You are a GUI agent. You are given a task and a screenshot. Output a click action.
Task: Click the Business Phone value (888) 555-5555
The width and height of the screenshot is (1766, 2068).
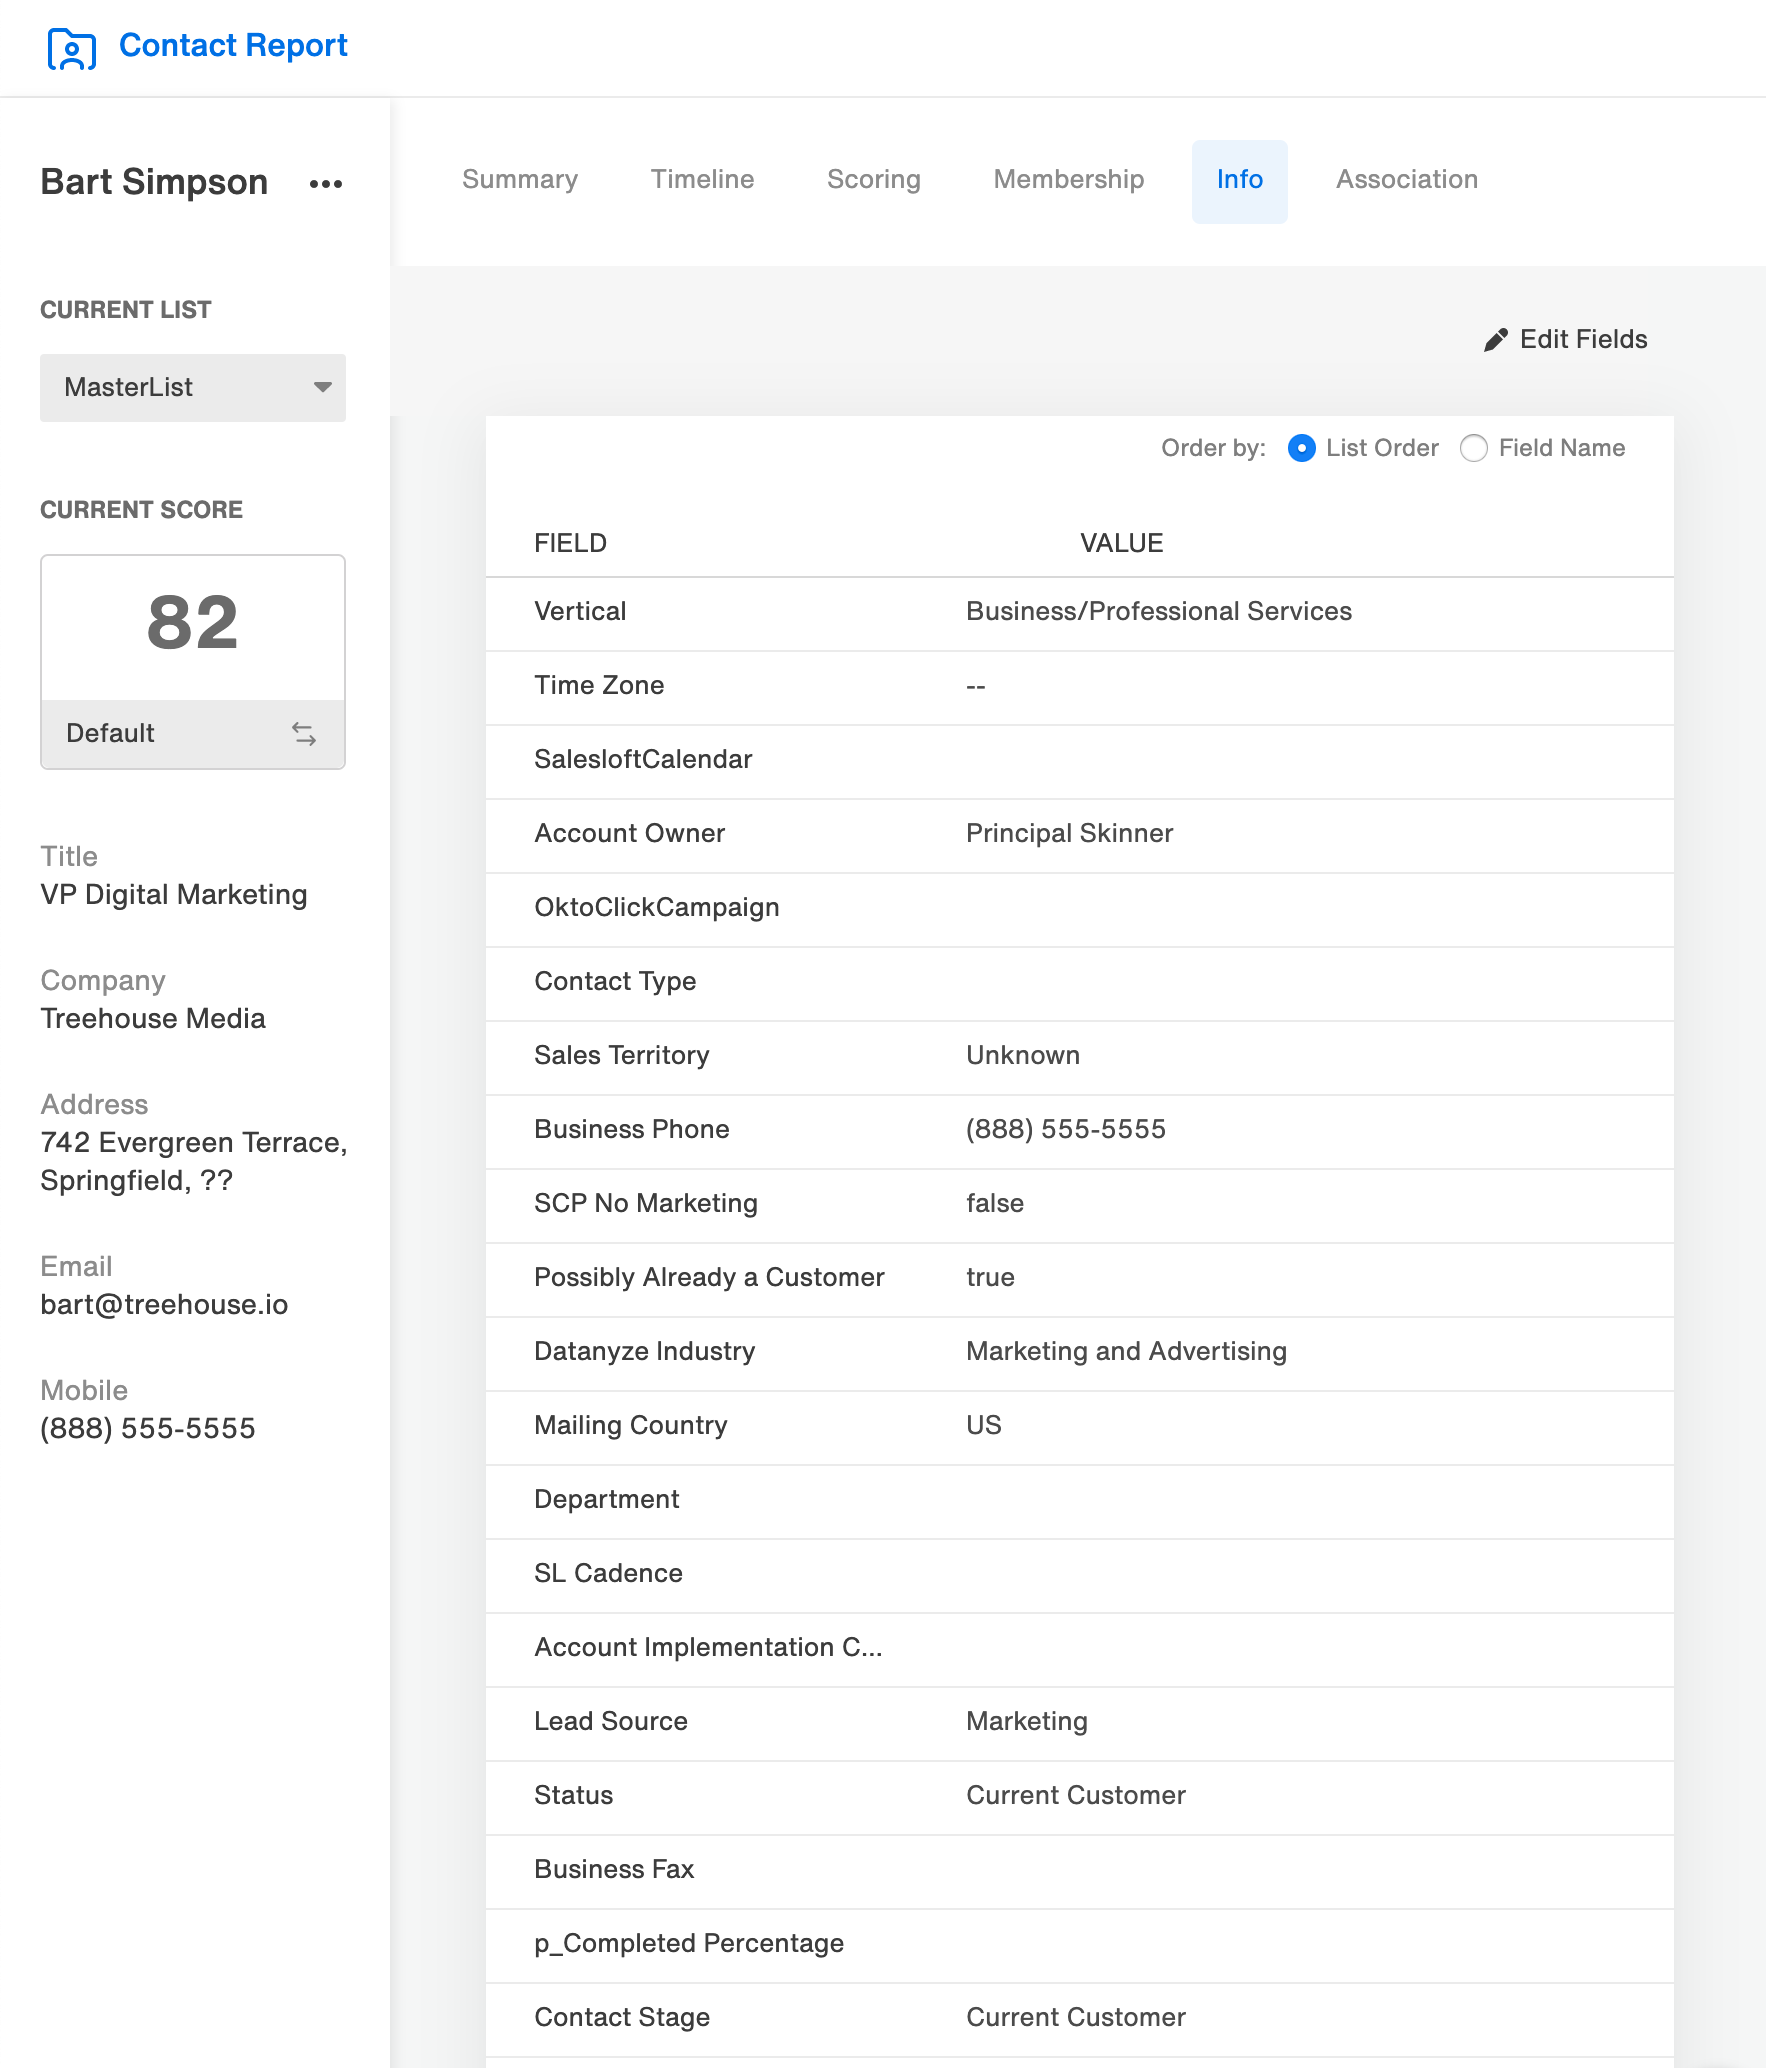click(x=1066, y=1130)
